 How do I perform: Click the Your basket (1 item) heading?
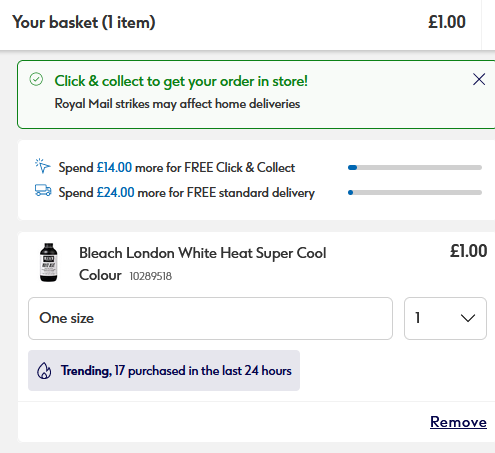[x=84, y=22]
